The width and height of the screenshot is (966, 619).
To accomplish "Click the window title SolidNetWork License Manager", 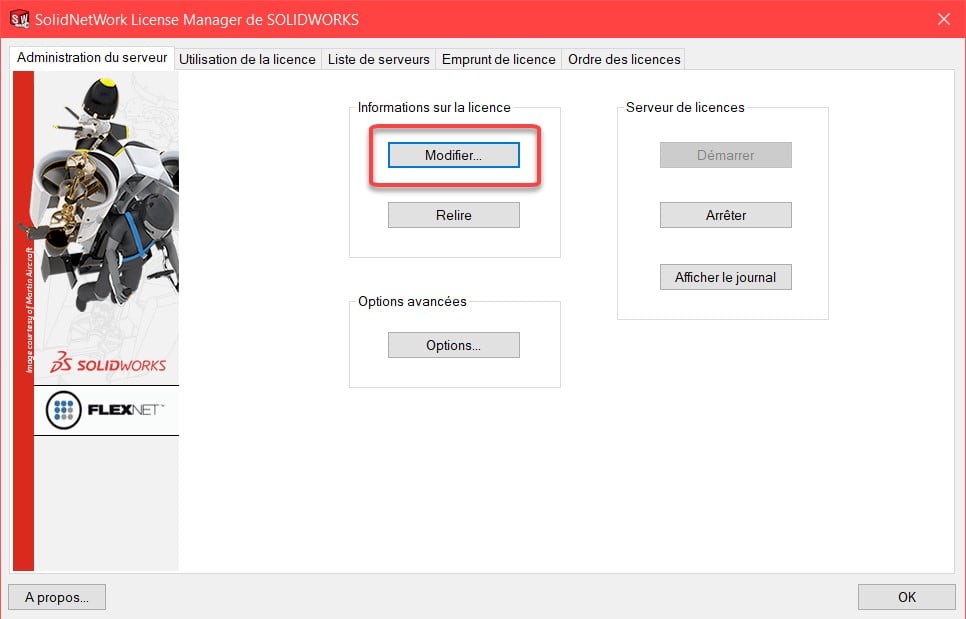I will tap(197, 20).
